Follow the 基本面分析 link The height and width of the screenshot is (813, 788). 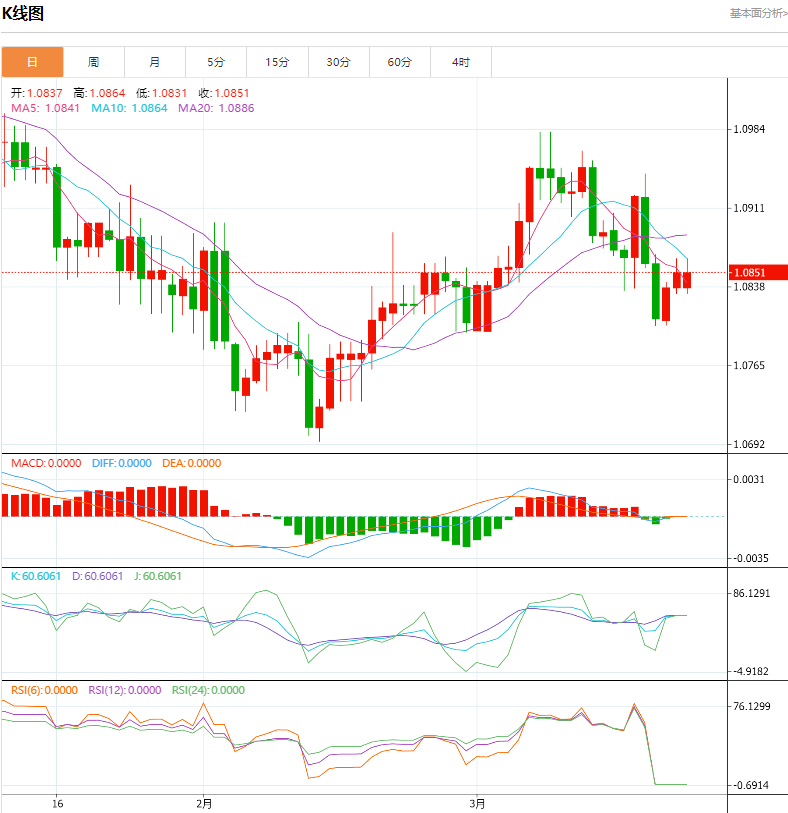758,13
